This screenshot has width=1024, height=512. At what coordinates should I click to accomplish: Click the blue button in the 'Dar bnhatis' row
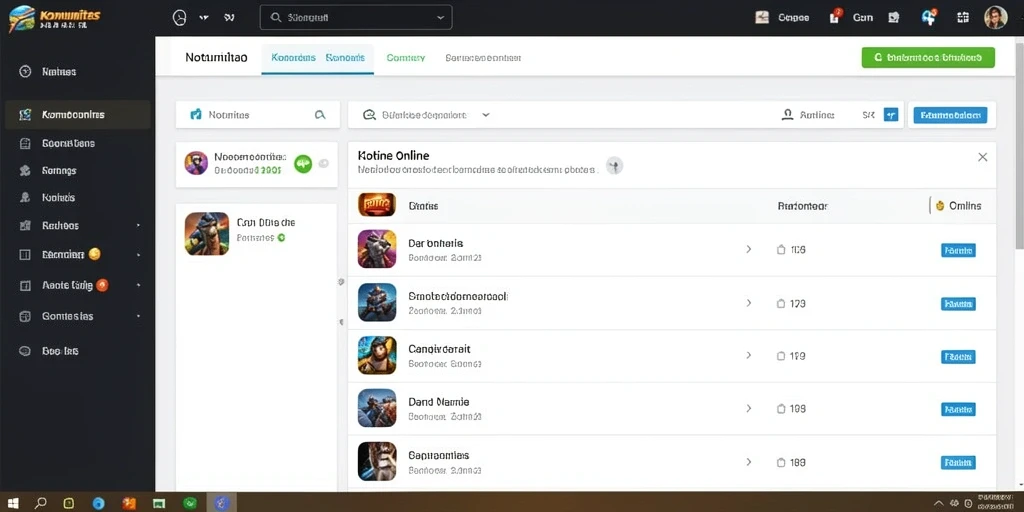coord(958,250)
